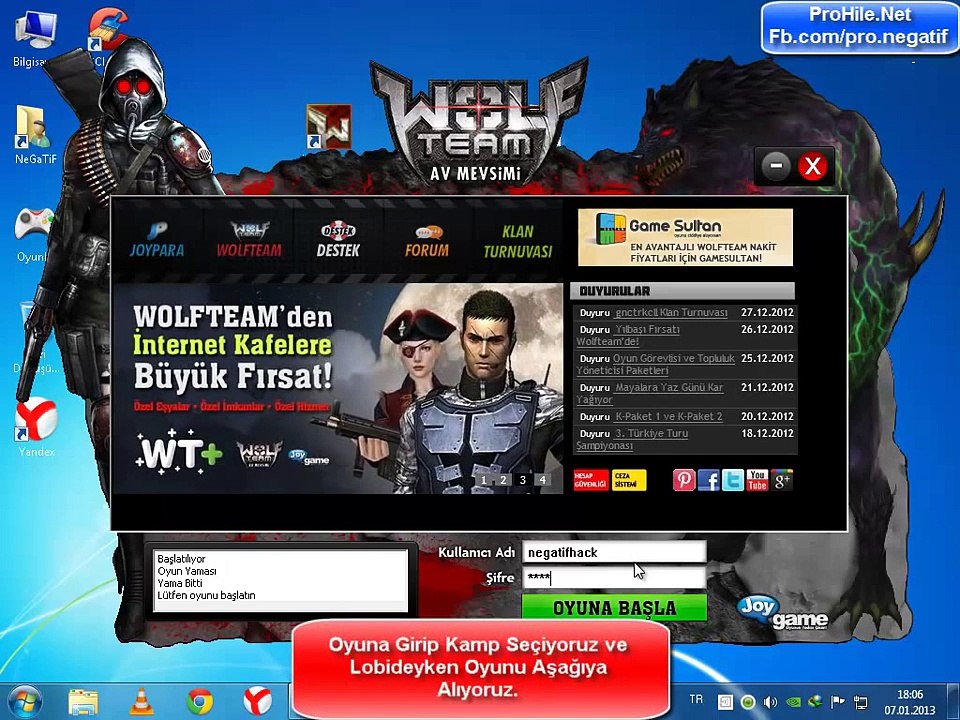Open the Facebook social icon
The image size is (960, 720).
point(708,480)
